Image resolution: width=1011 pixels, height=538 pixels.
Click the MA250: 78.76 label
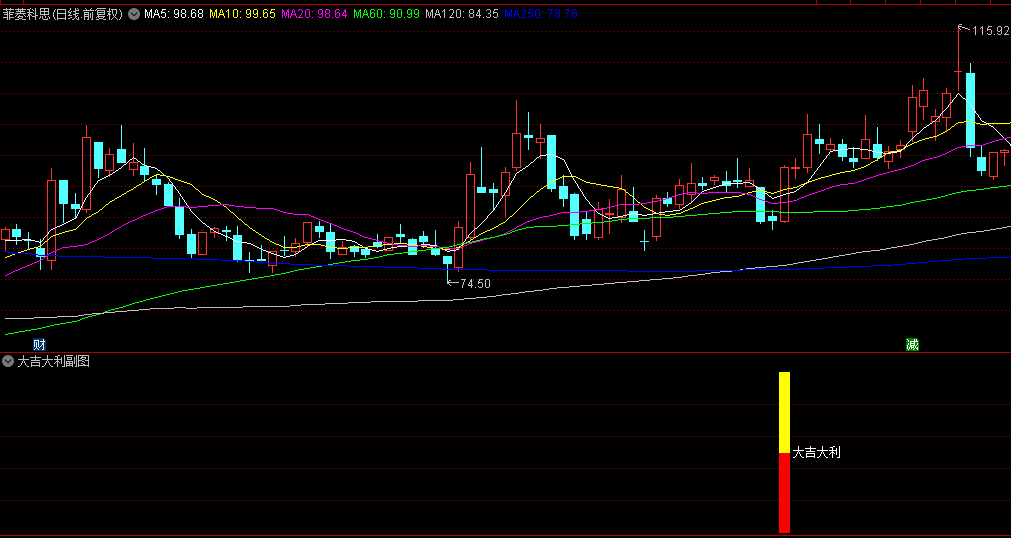click(541, 14)
